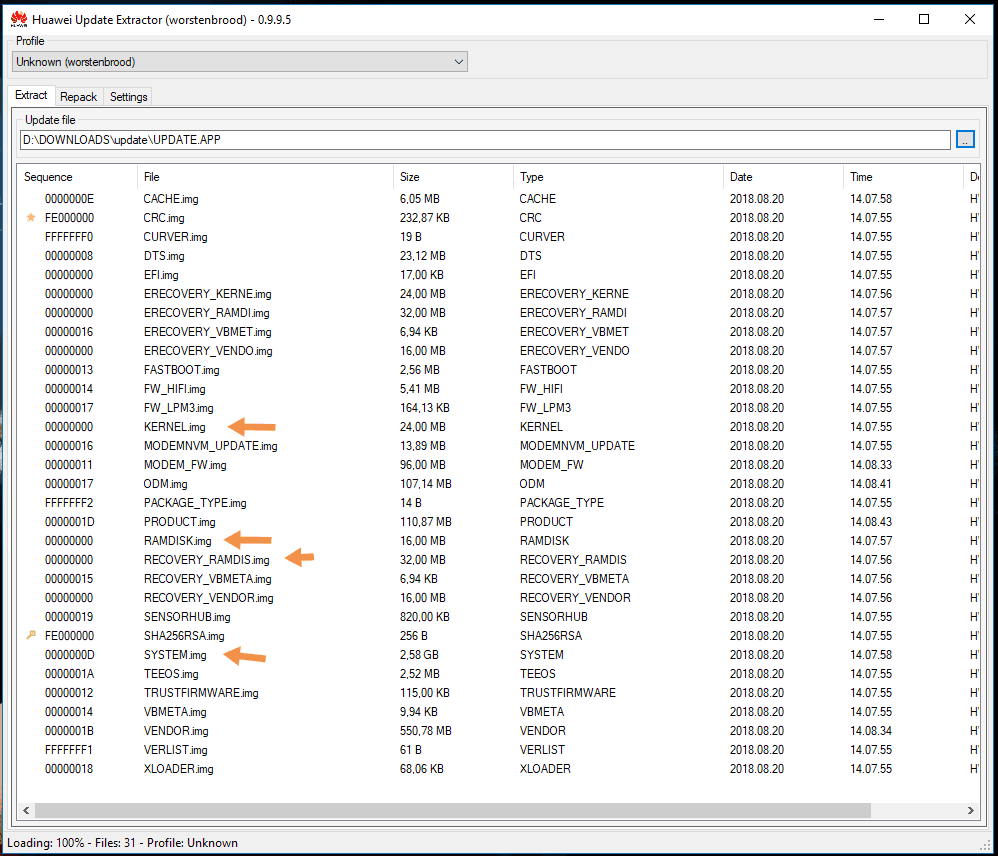Viewport: 998px width, 856px height.
Task: Sort list by File column header
Action: click(265, 177)
